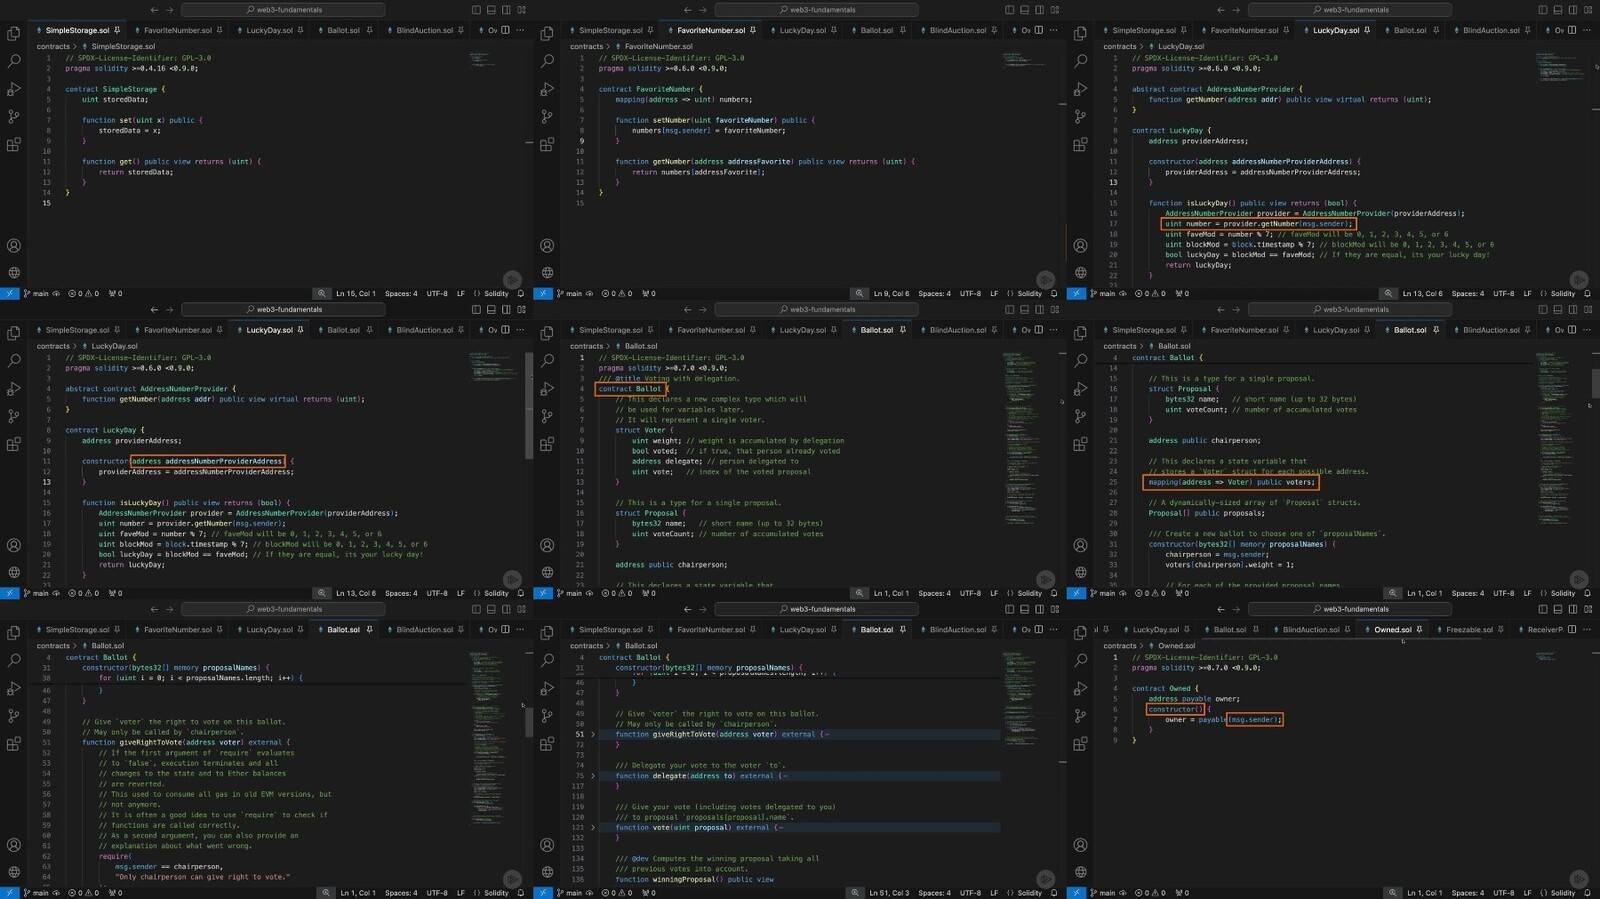Expand the folded giveRightToVote function
This screenshot has width=1600, height=899.
593,735
